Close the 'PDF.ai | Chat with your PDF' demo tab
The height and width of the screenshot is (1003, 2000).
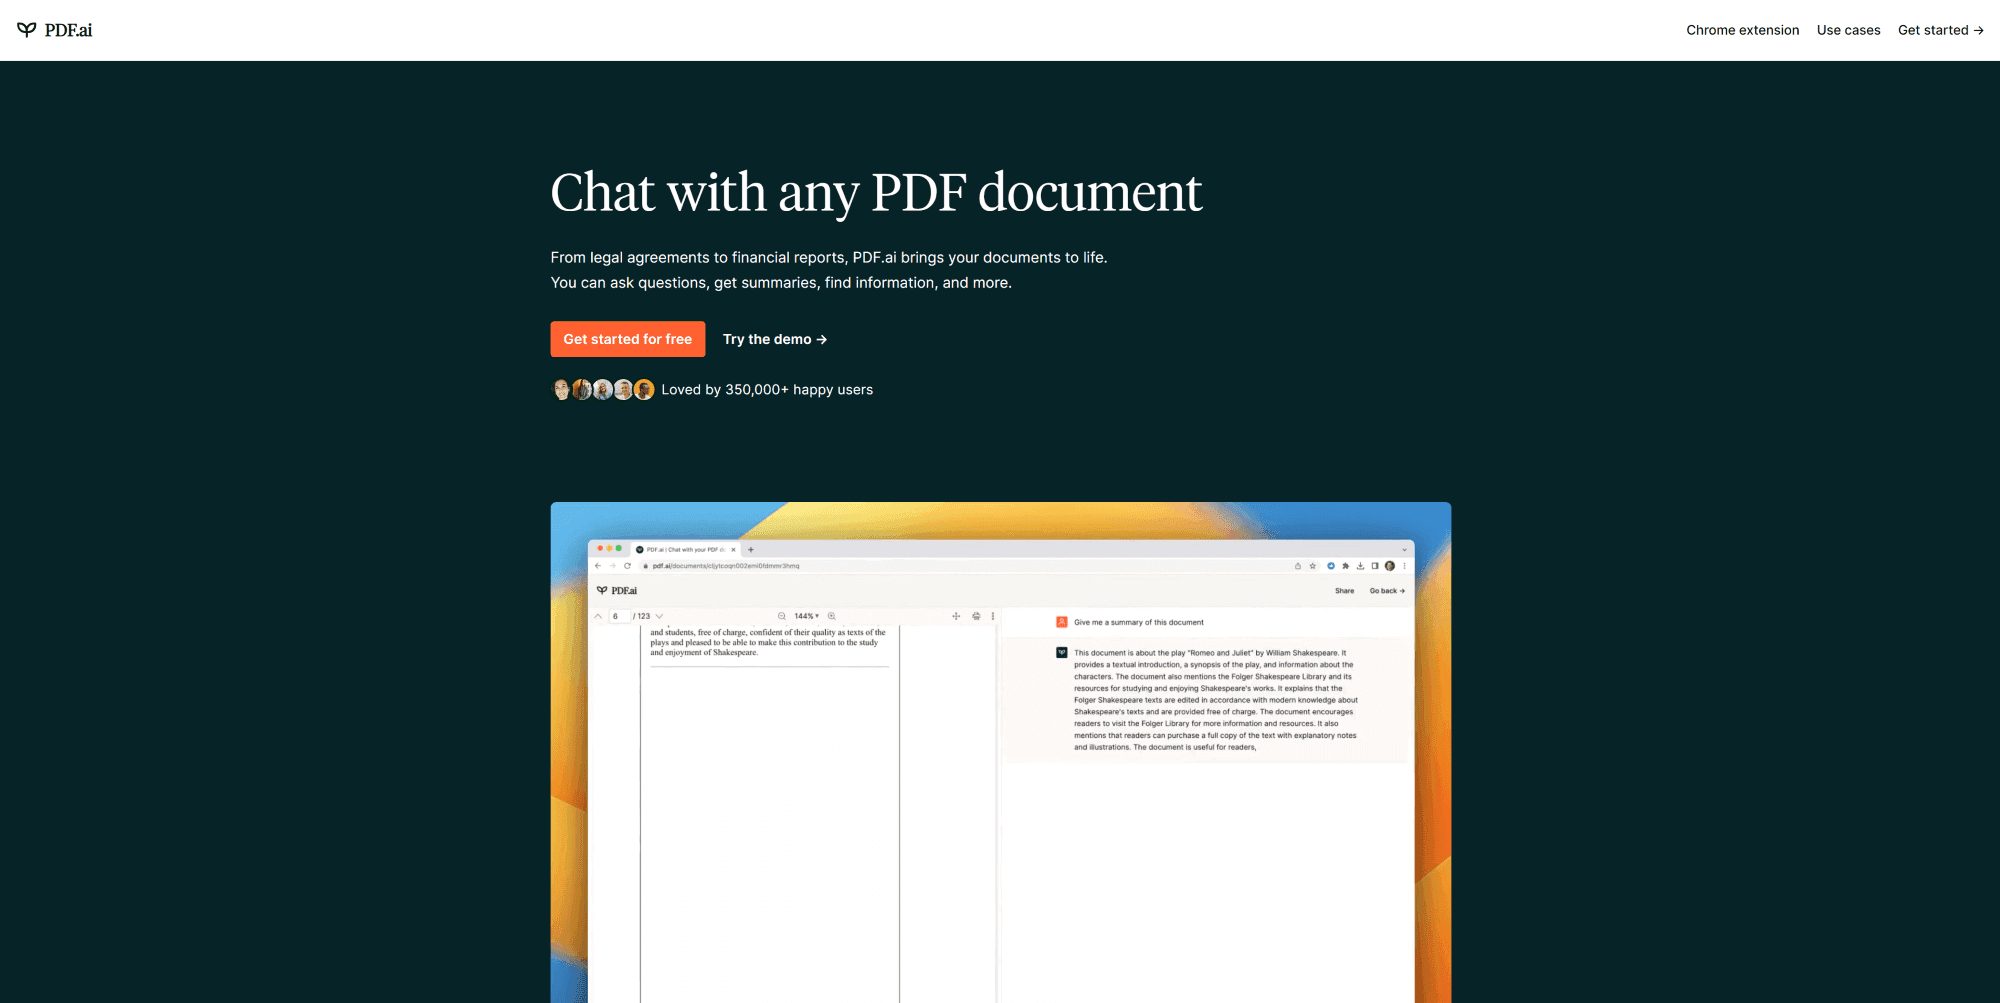click(733, 549)
